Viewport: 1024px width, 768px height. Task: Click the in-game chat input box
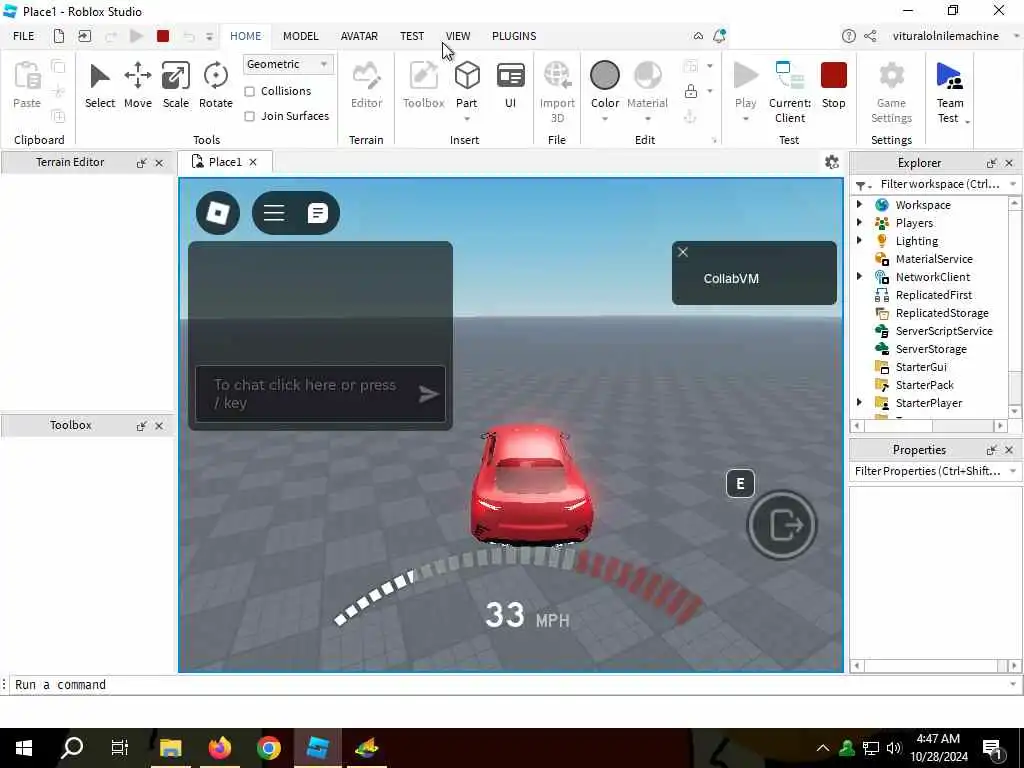click(x=320, y=394)
